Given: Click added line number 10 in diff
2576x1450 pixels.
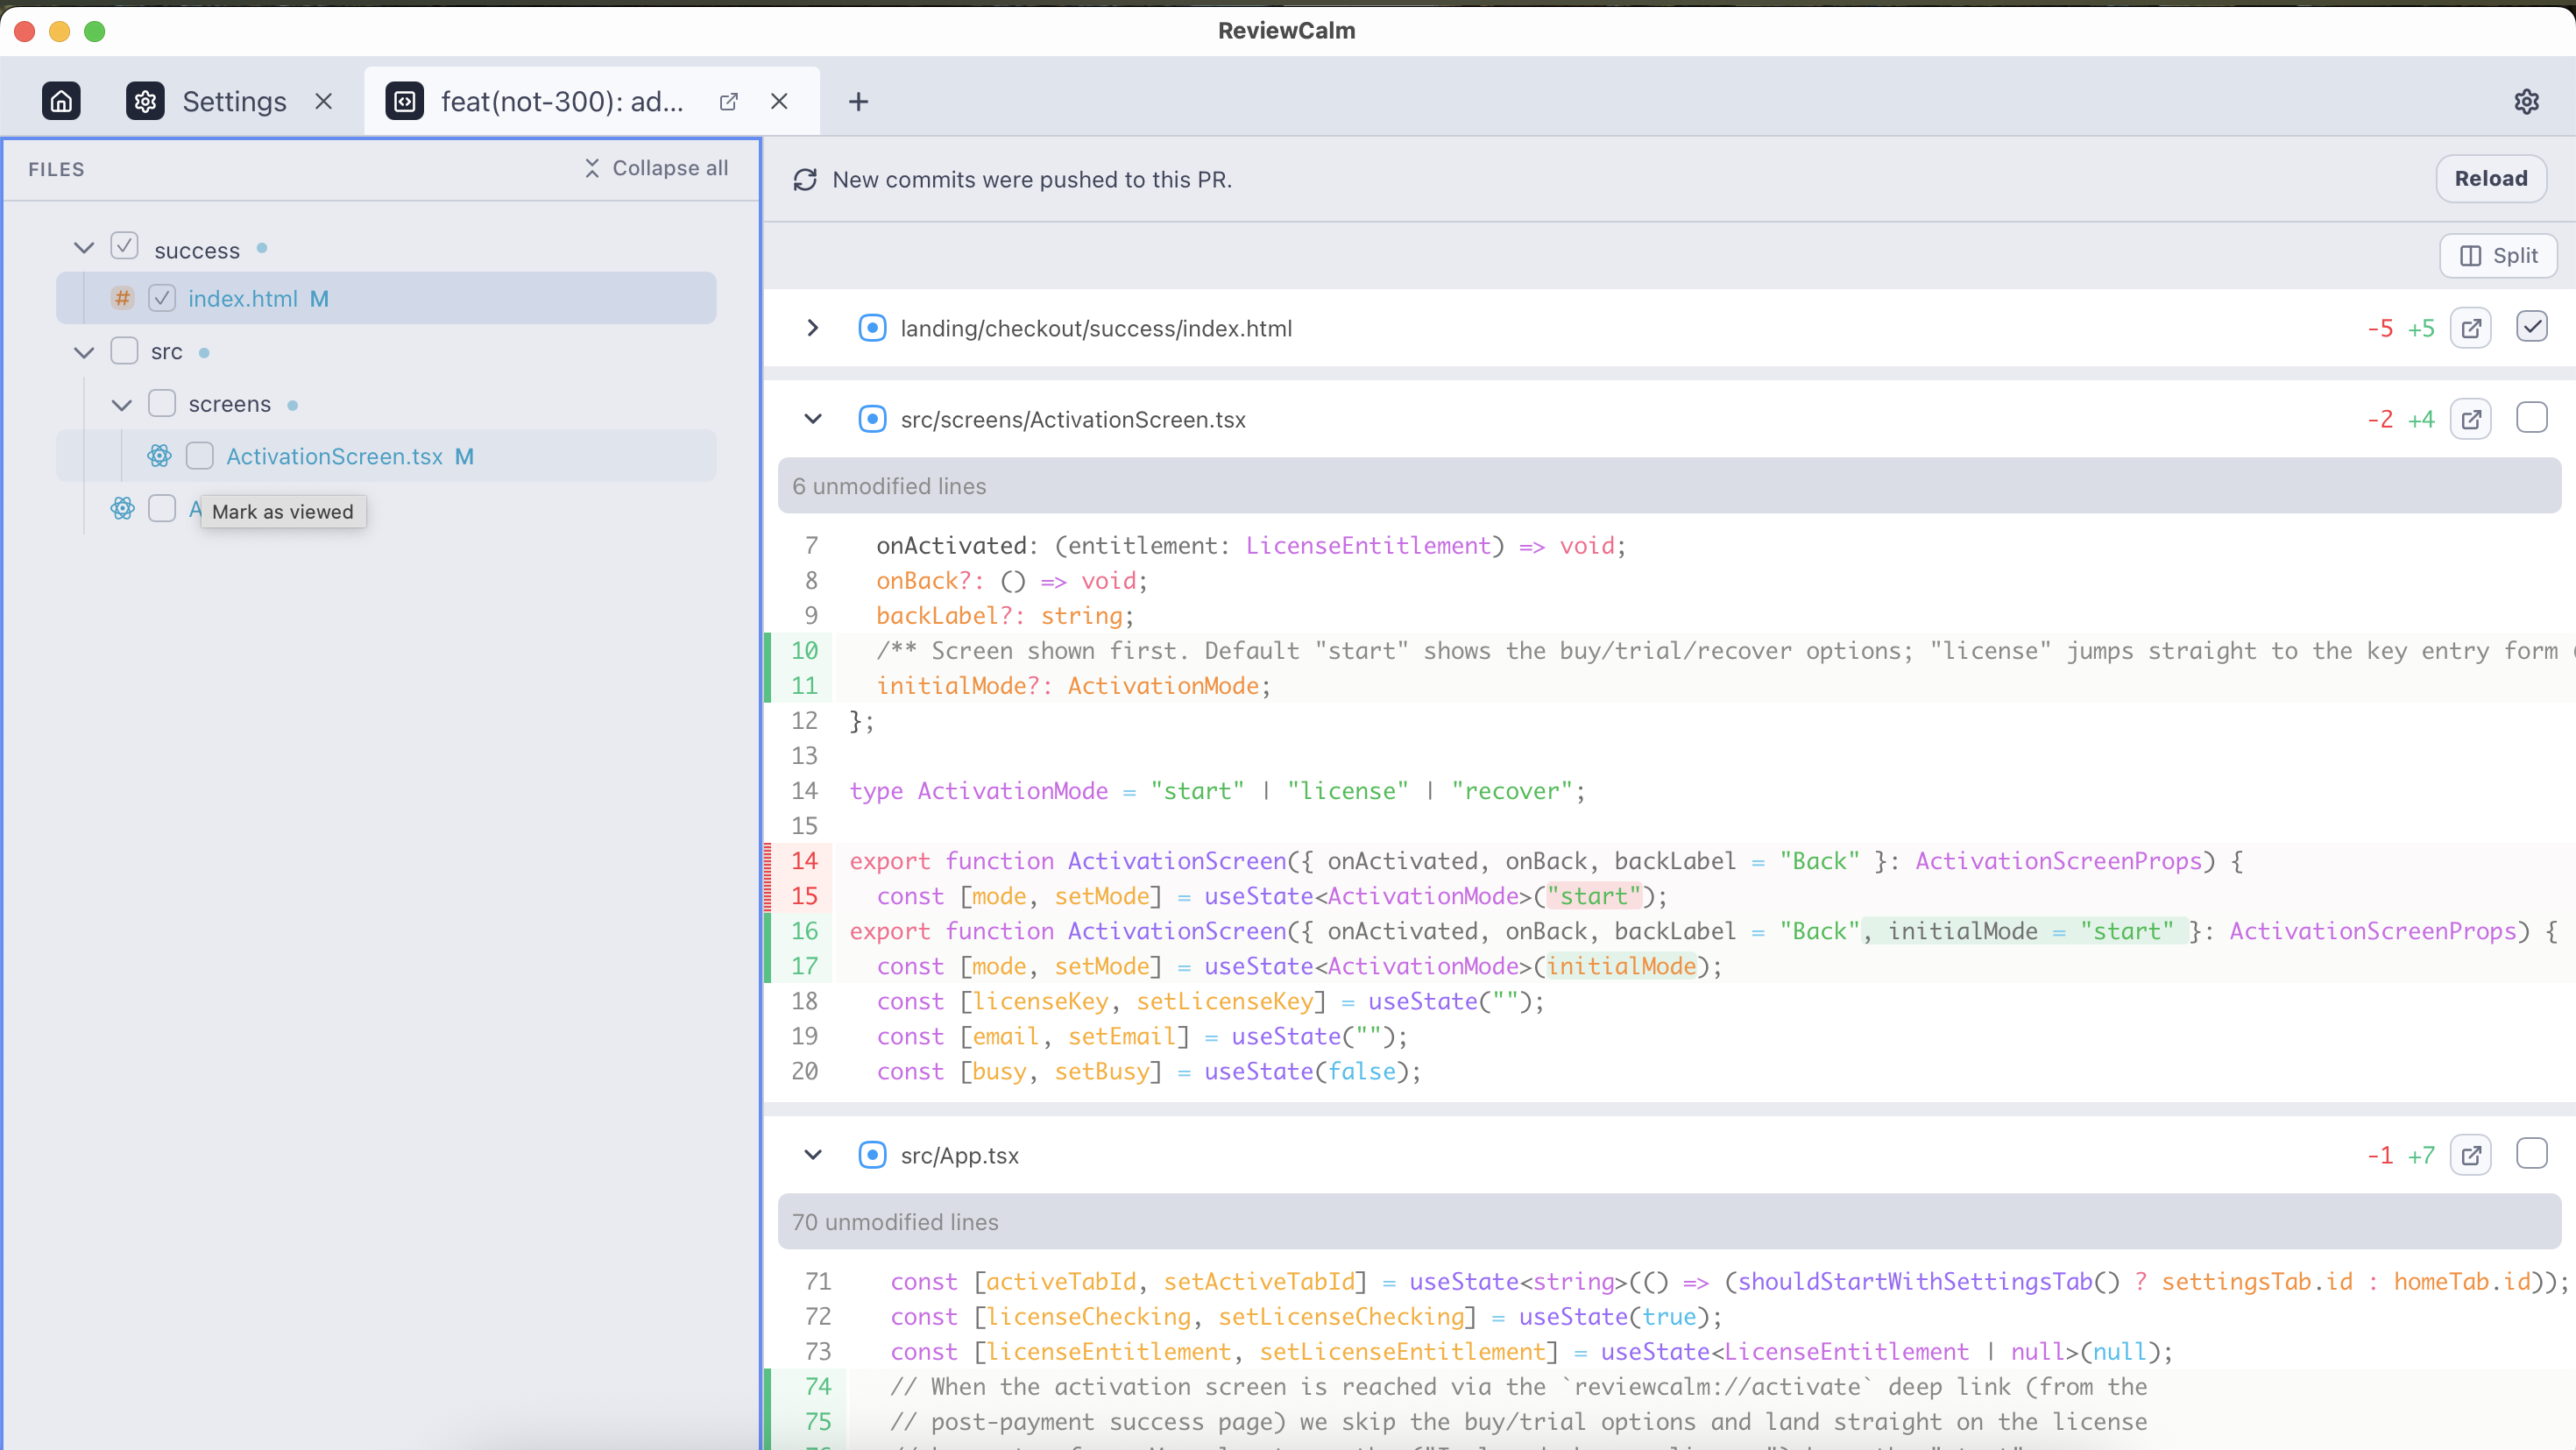Looking at the screenshot, I should click(x=804, y=650).
